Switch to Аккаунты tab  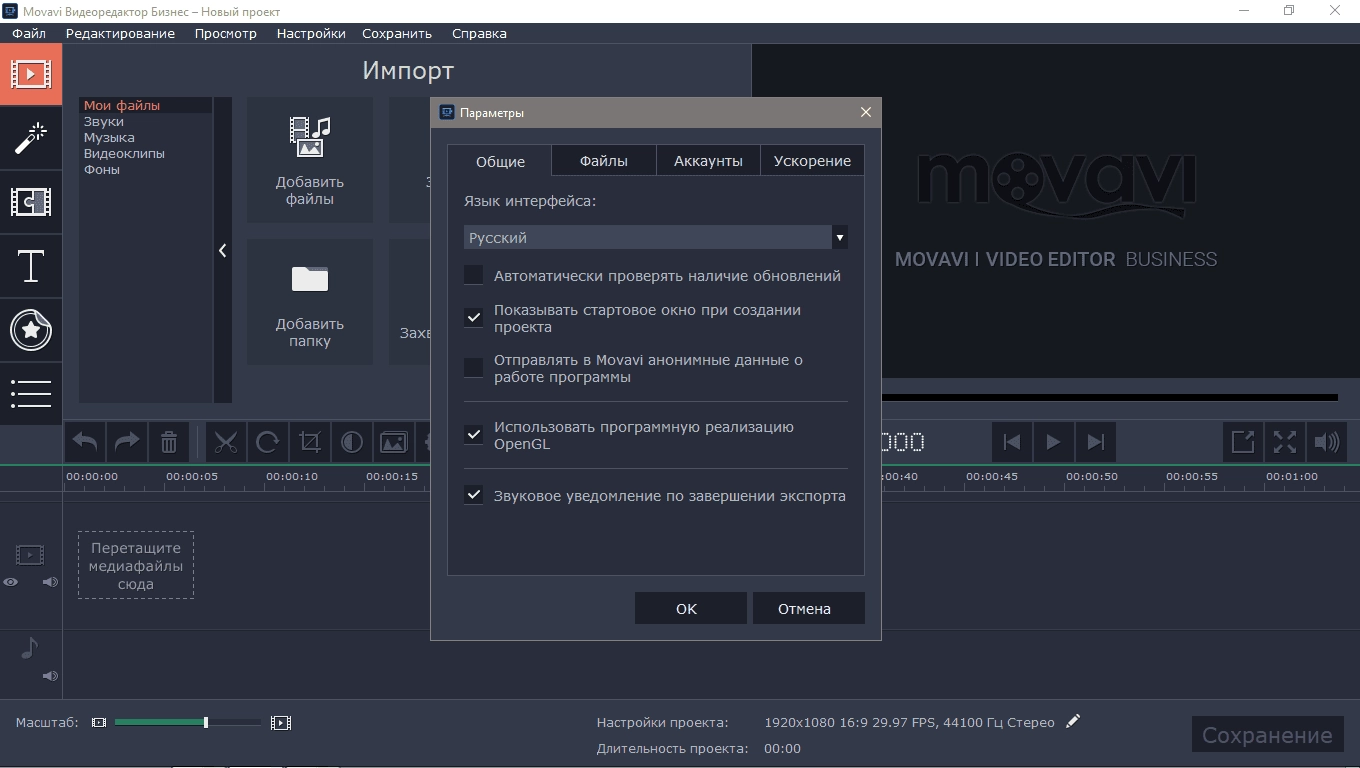[x=708, y=160]
